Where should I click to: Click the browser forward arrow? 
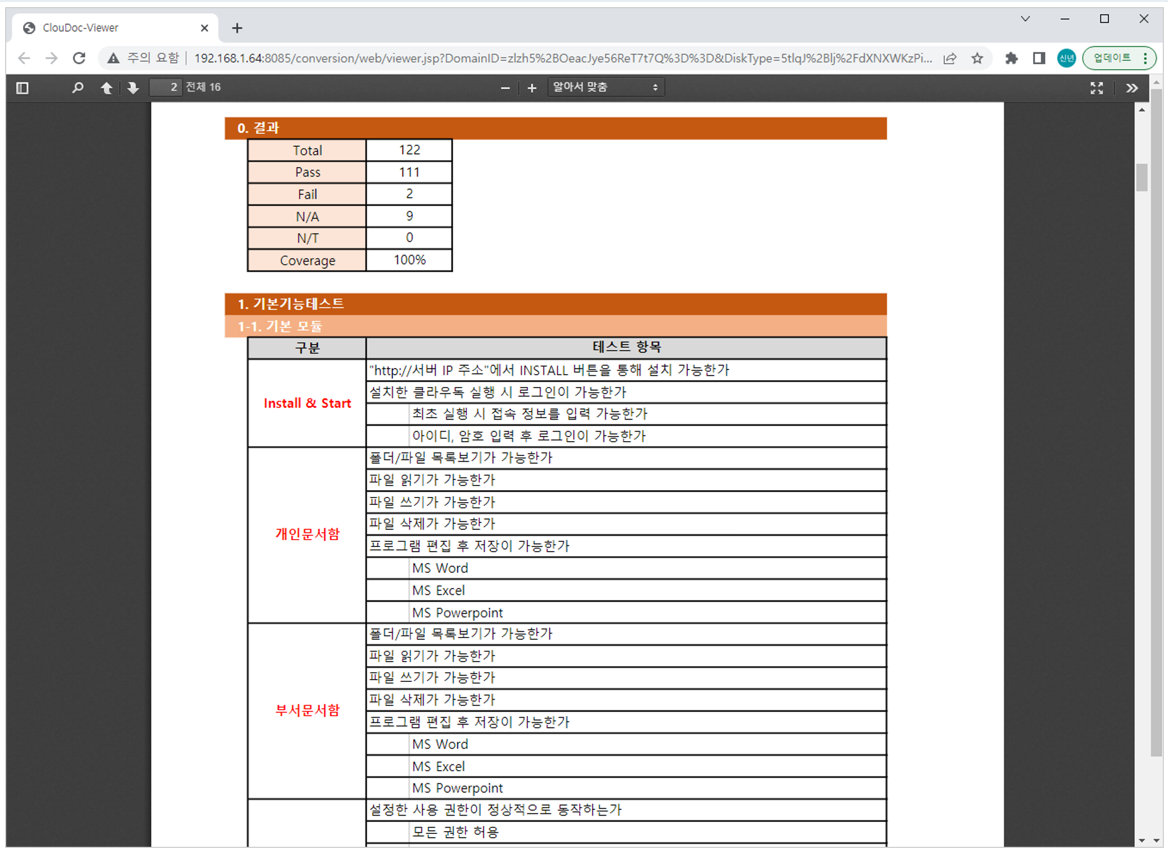point(51,58)
